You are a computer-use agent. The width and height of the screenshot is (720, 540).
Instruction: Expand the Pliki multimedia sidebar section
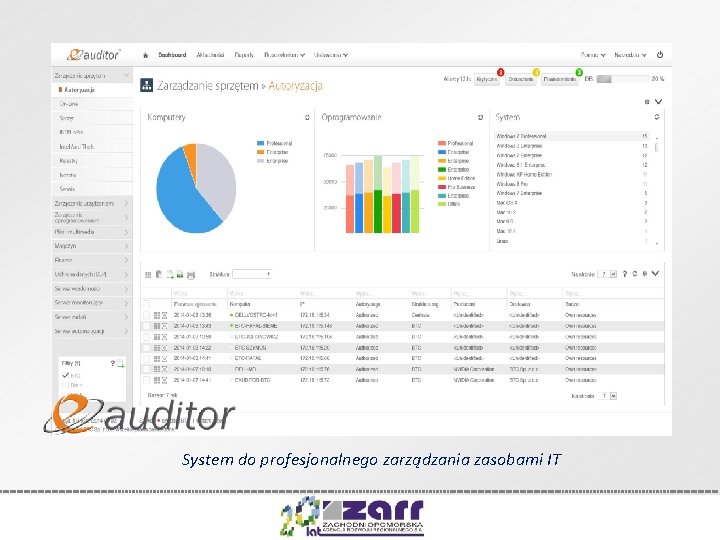point(92,232)
